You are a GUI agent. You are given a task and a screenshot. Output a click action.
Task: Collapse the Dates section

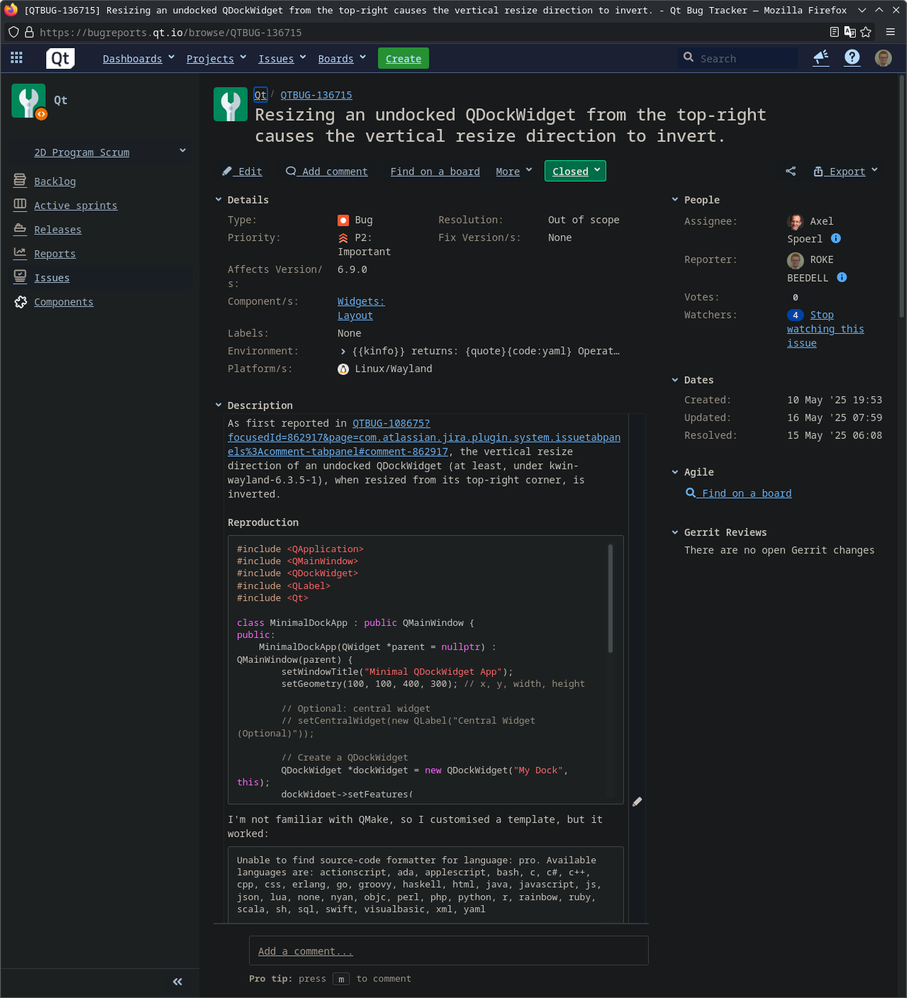(x=675, y=379)
